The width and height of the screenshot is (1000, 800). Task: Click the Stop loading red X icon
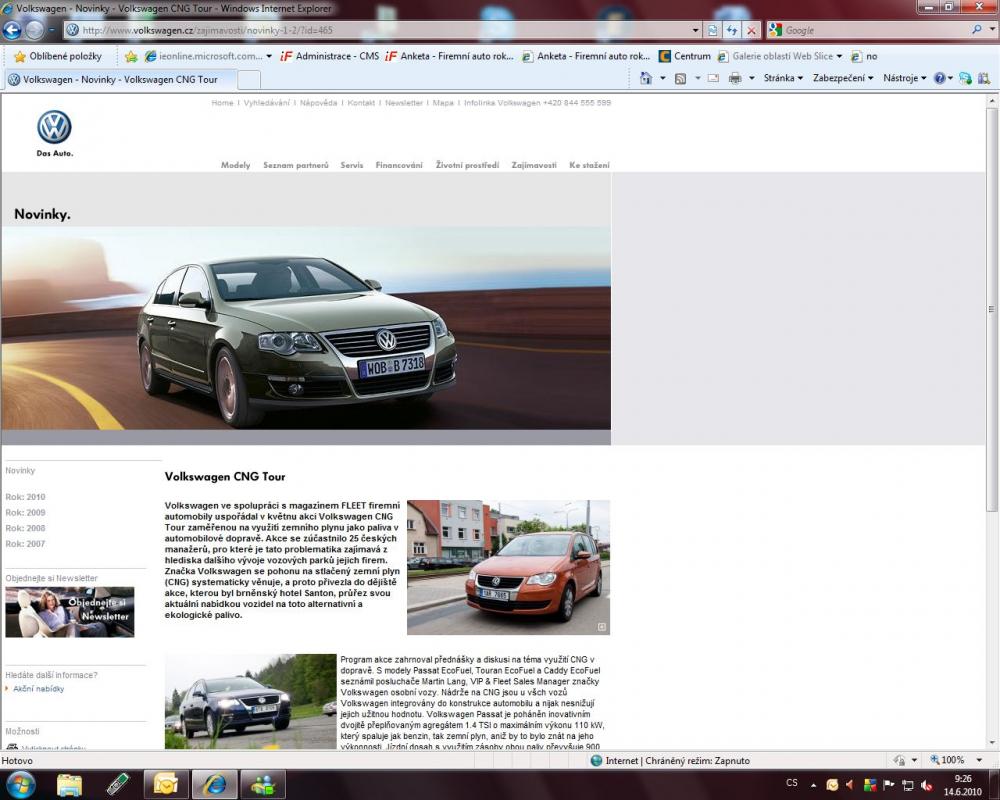pyautogui.click(x=751, y=30)
